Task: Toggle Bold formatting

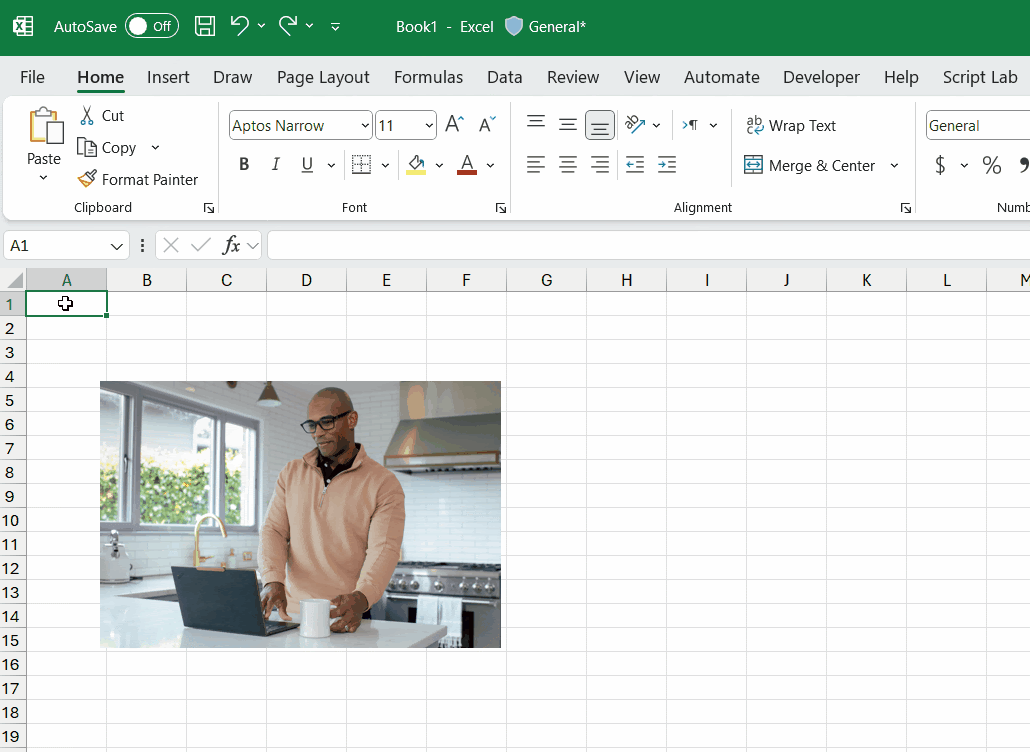Action: pos(244,165)
